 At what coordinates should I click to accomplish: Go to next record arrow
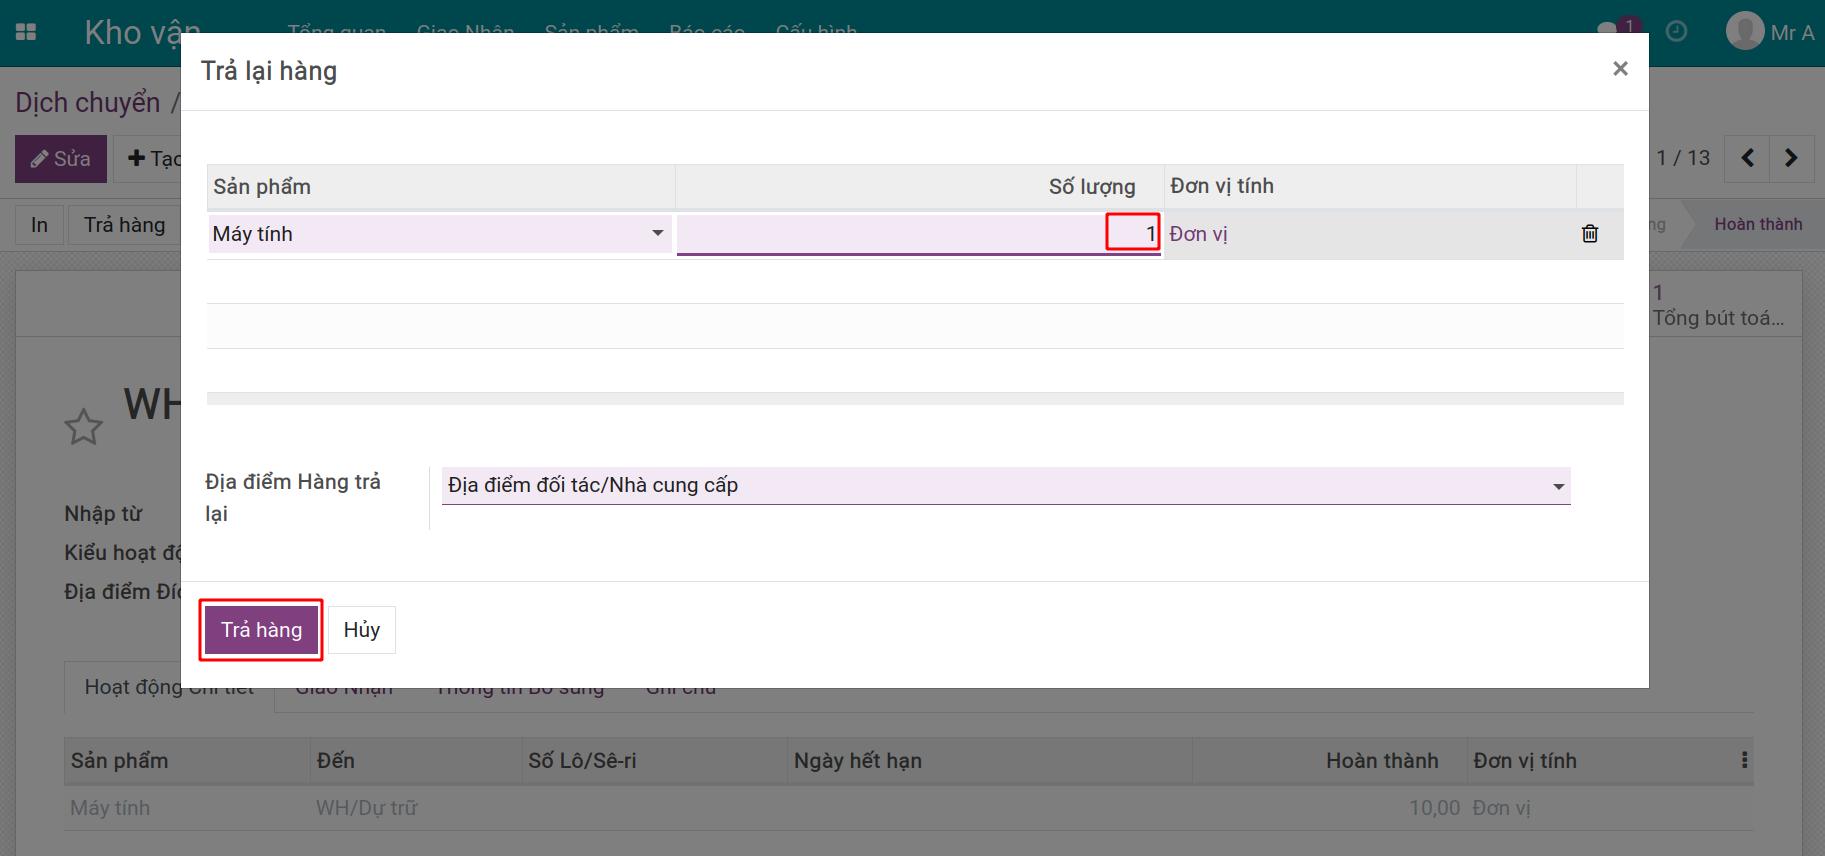click(x=1791, y=158)
